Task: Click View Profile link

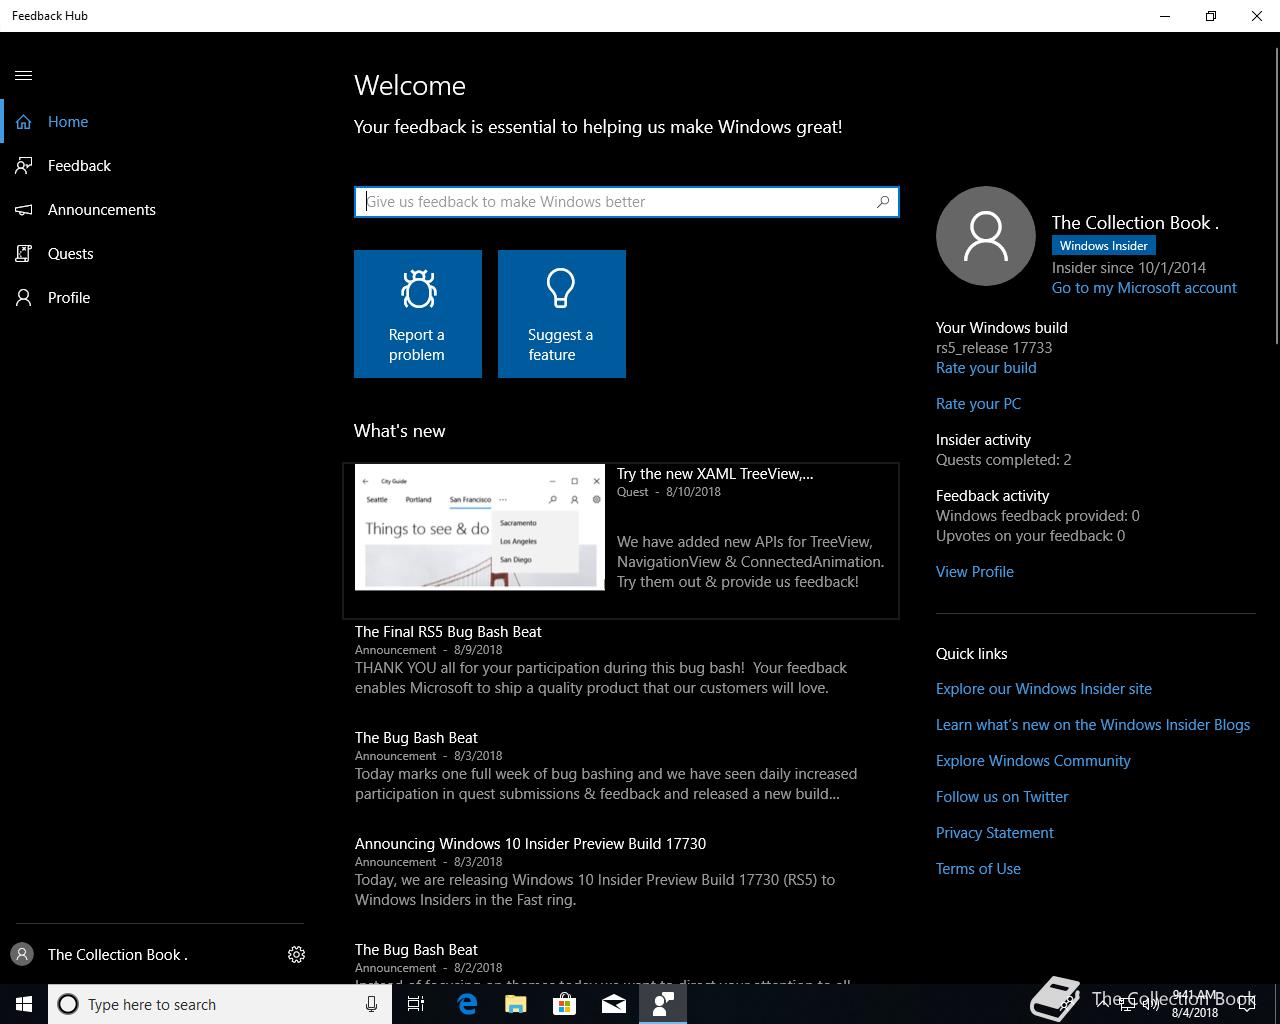Action: click(975, 572)
